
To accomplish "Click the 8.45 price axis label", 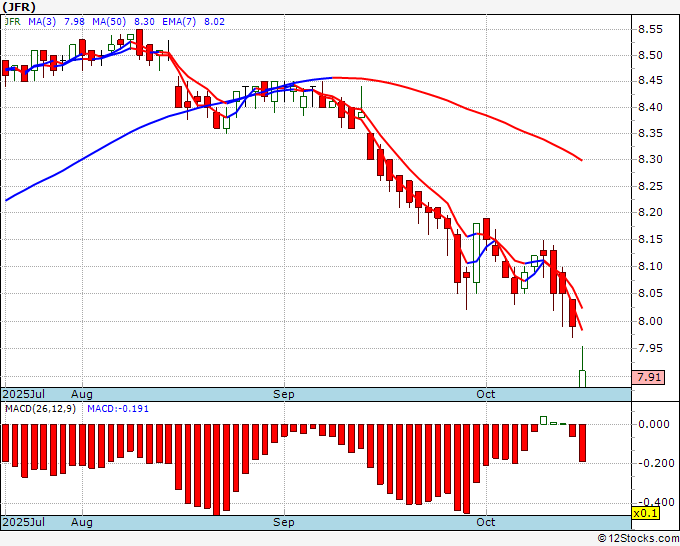I will [x=650, y=81].
